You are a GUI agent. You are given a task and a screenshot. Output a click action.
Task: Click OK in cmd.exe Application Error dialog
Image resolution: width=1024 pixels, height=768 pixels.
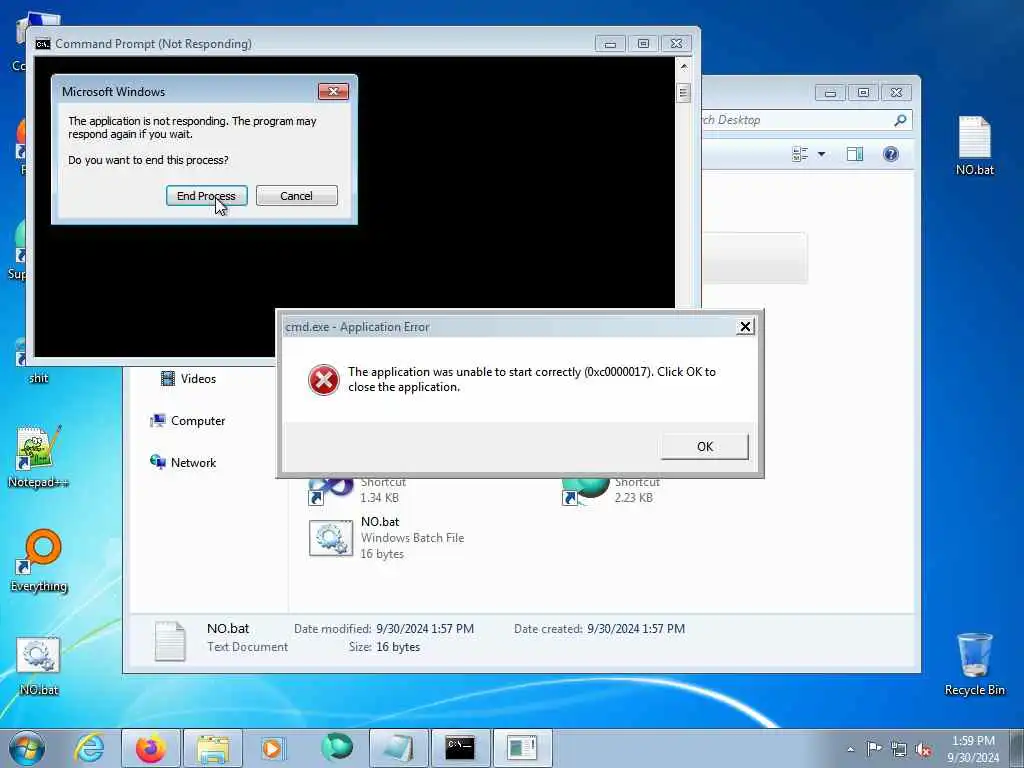pyautogui.click(x=705, y=446)
